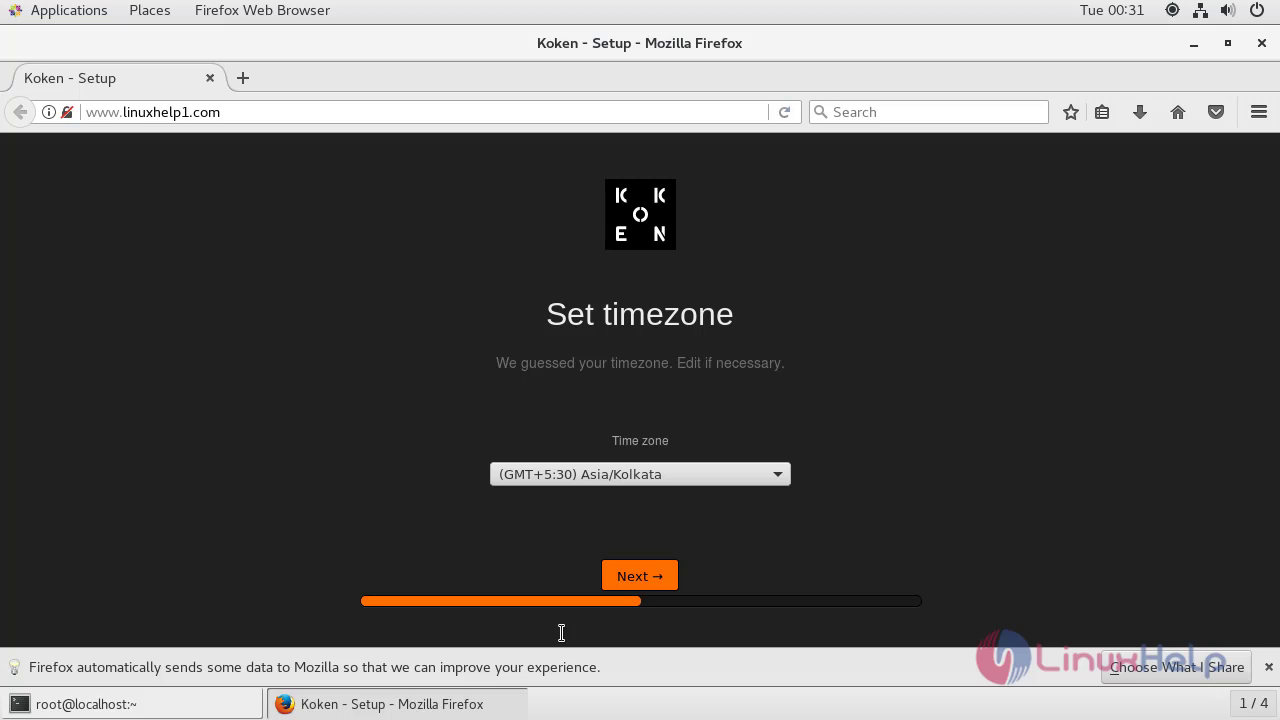This screenshot has width=1280, height=720.
Task: Click the "Set timezone" heading
Action: point(640,314)
